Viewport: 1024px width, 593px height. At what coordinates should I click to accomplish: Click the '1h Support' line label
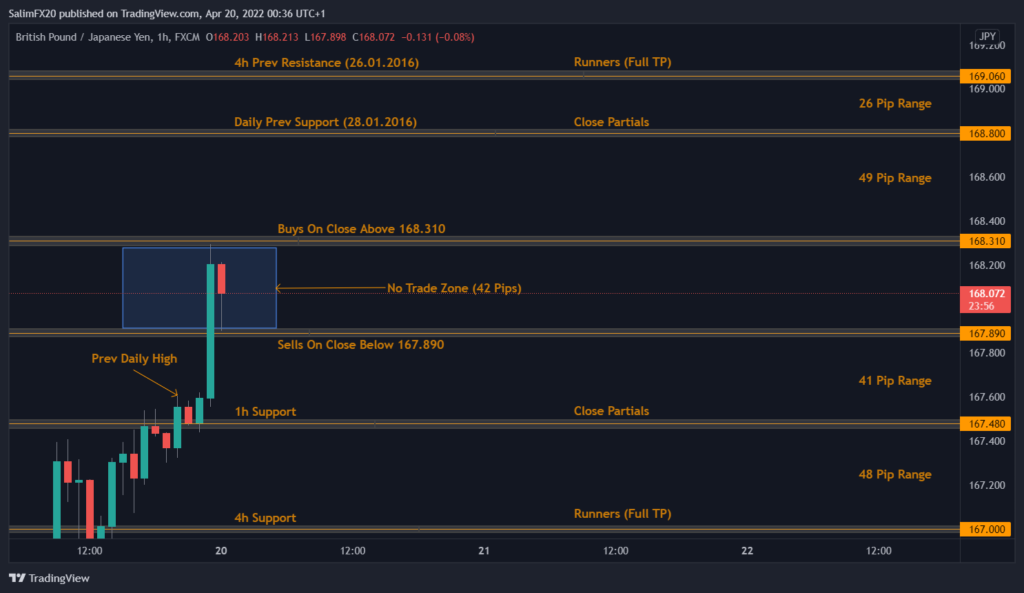(265, 411)
